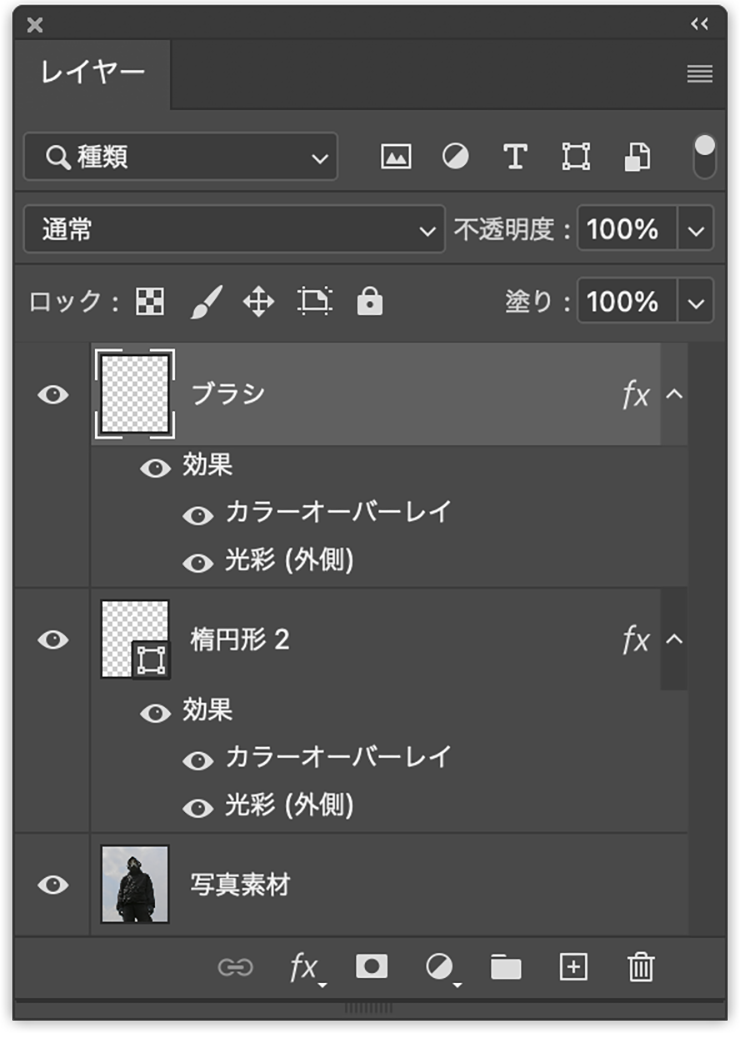Lock image pixels with the brush icon
Image resolution: width=740 pixels, height=1038 pixels.
point(205,302)
